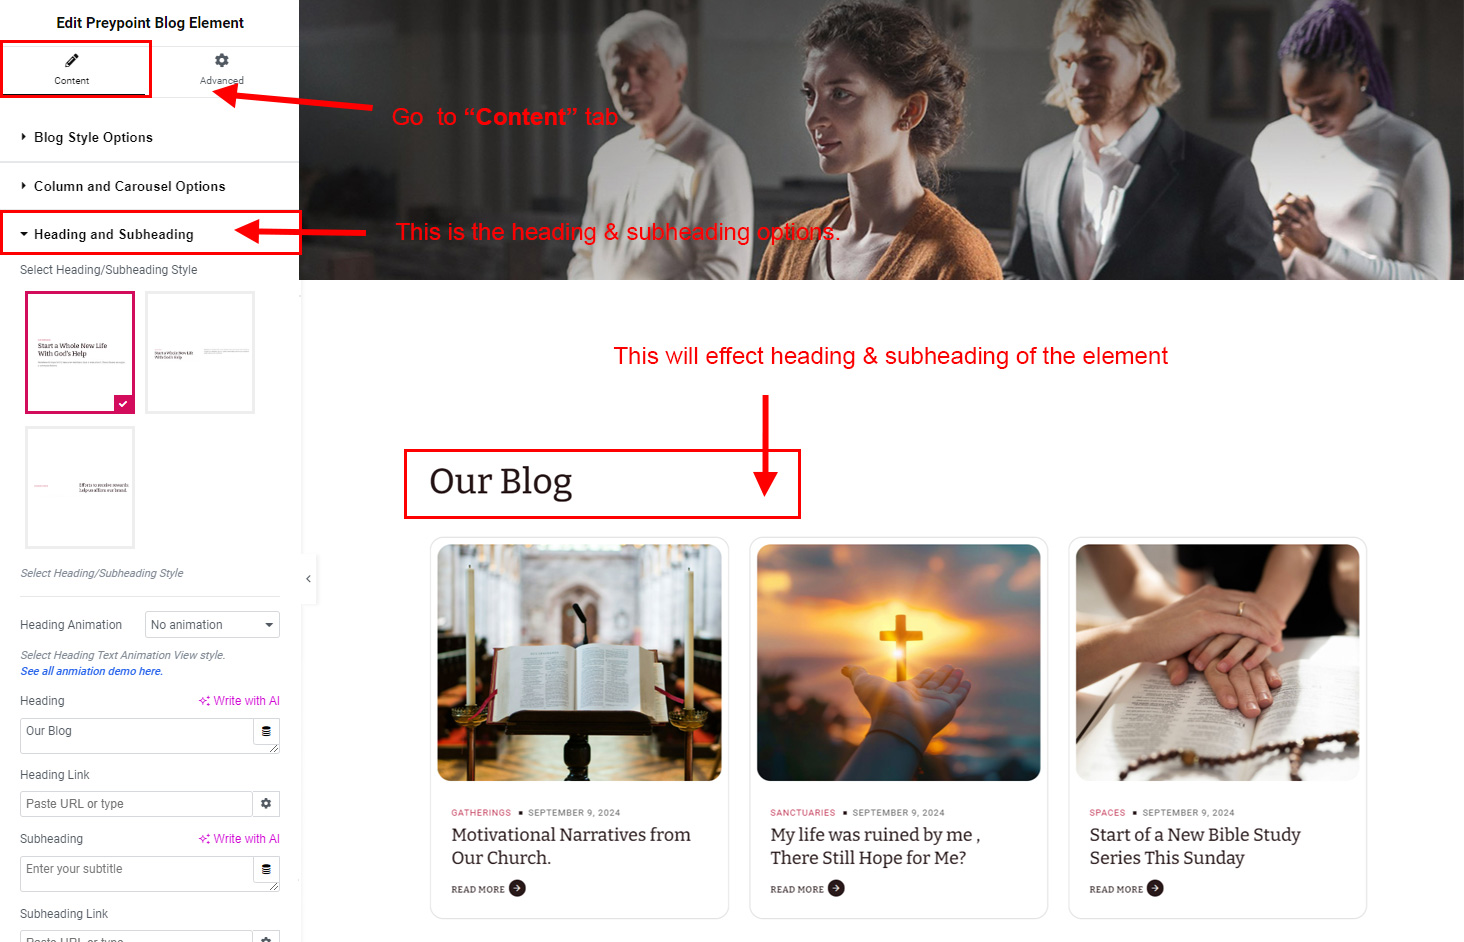Click Read More arrow on Bible Study post
Viewport: 1464px width, 942px height.
(x=1155, y=888)
